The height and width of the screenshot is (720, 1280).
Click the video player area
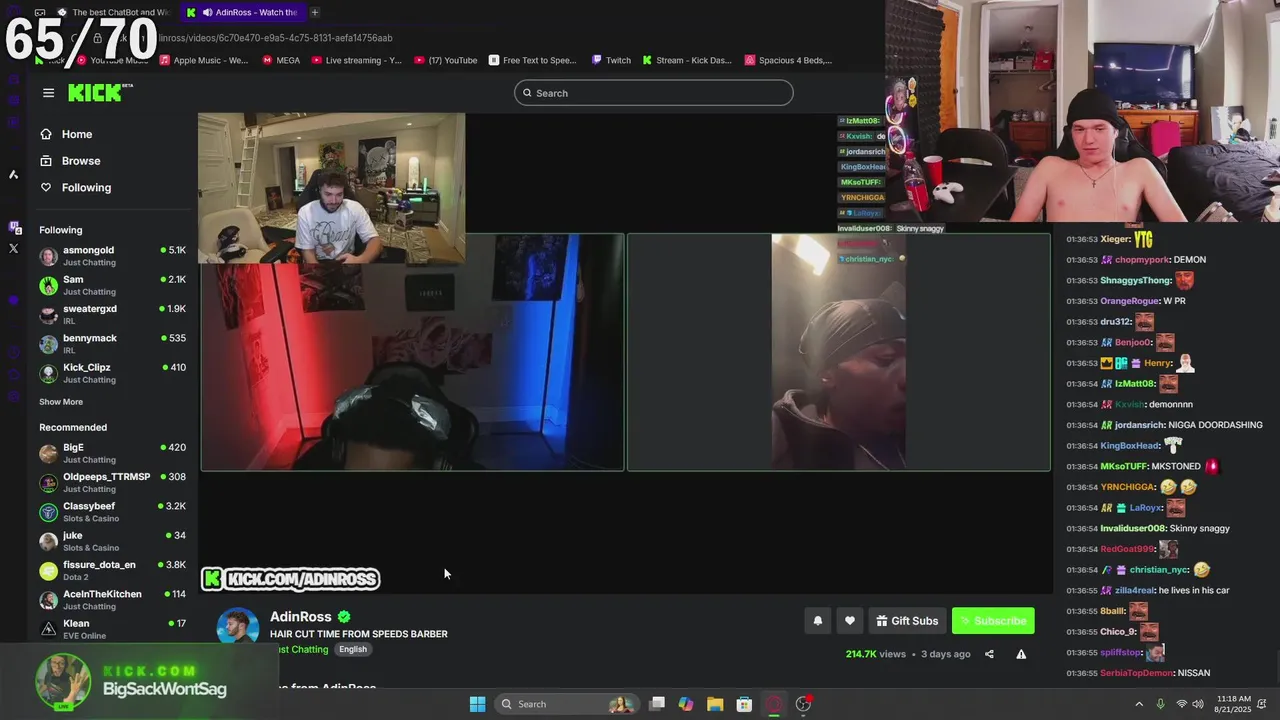coord(625,352)
